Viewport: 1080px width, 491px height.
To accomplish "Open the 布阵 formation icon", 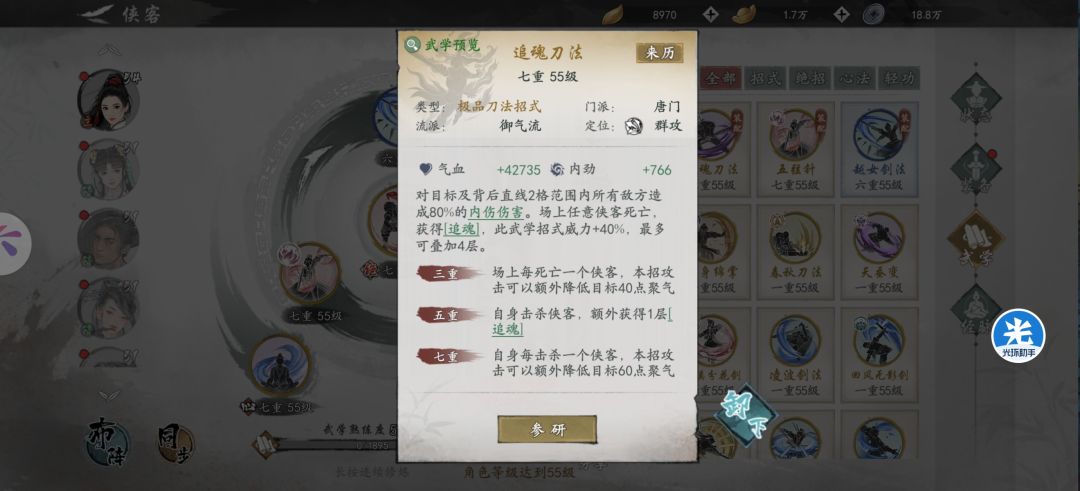I will pyautogui.click(x=108, y=440).
